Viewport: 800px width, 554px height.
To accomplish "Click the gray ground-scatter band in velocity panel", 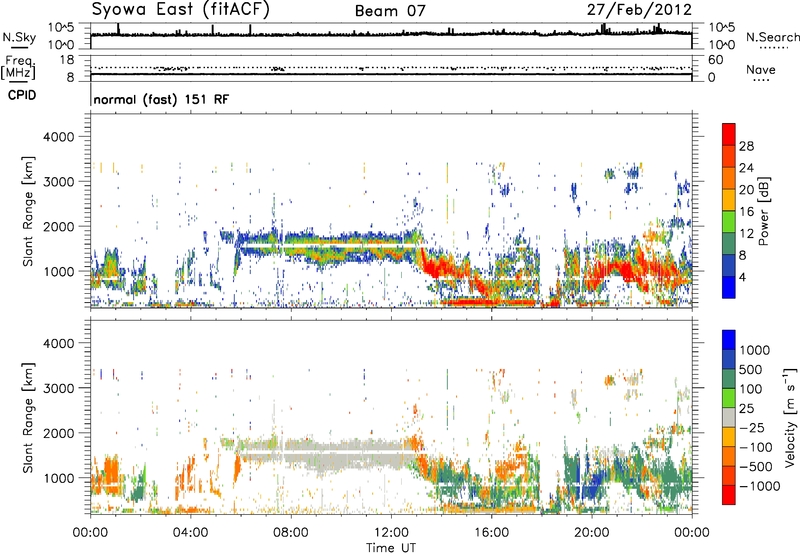I will 327,453.
